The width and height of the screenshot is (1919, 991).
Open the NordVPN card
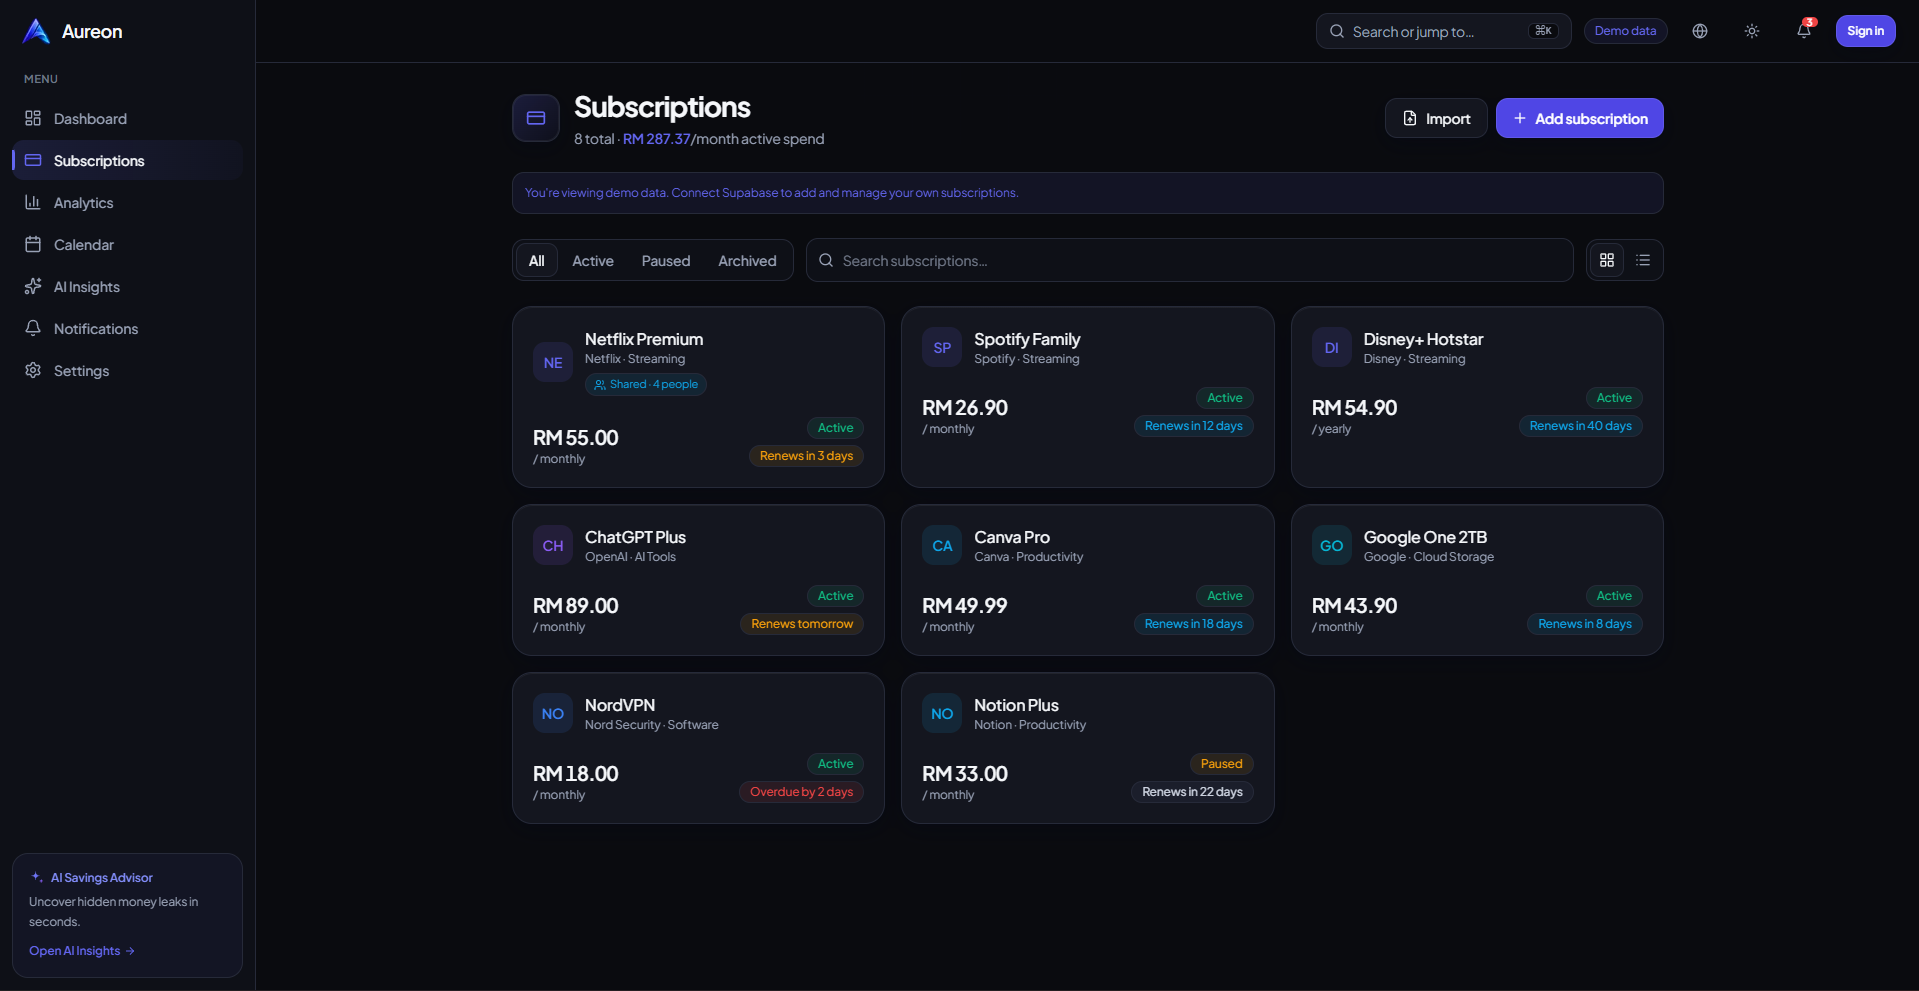698,748
